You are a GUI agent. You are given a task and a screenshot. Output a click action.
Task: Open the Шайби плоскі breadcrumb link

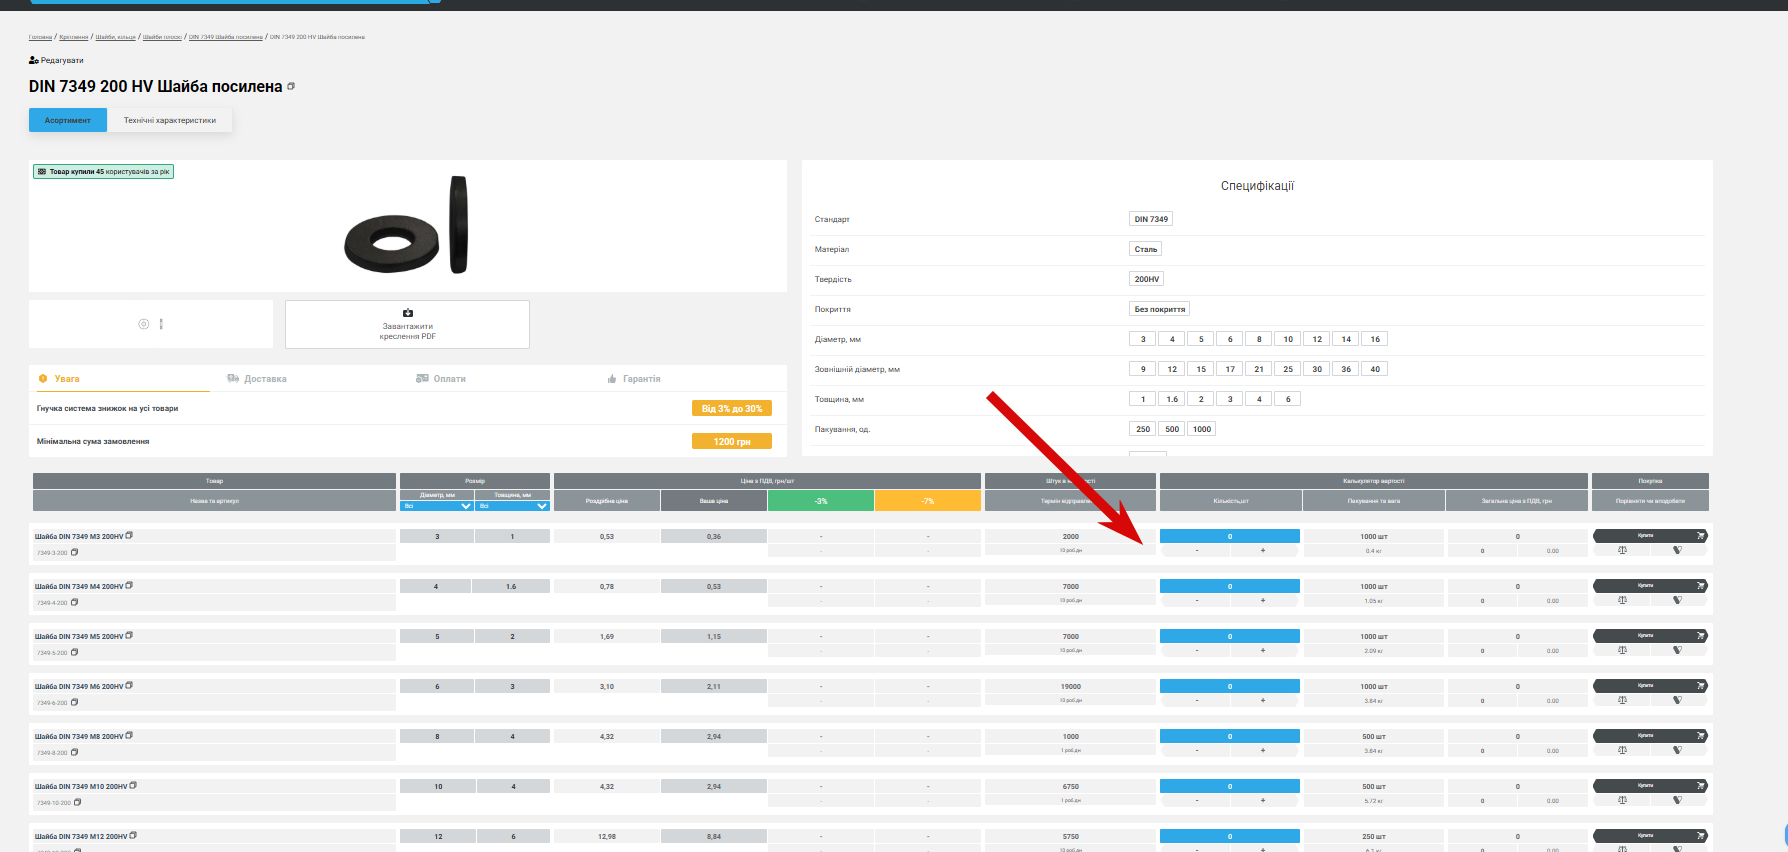pos(162,37)
